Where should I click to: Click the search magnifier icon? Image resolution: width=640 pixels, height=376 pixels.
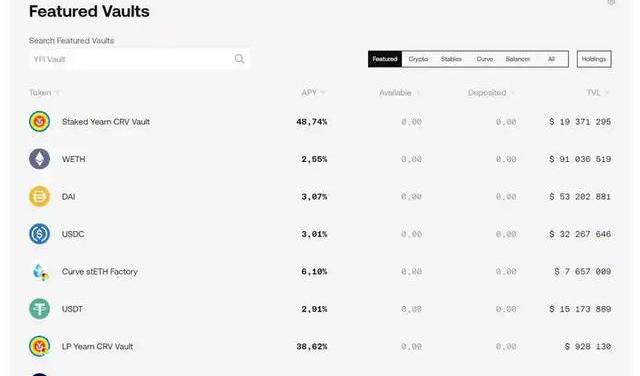tap(240, 59)
